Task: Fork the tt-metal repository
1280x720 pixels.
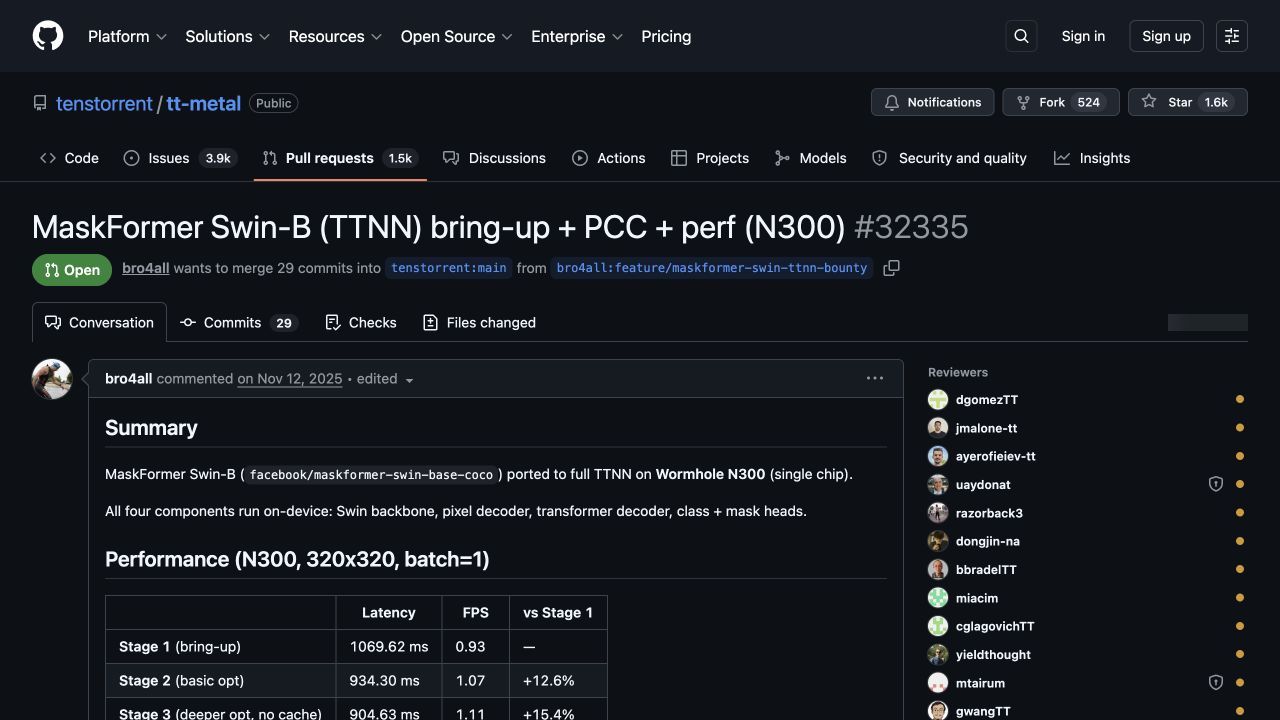Action: [1060, 102]
